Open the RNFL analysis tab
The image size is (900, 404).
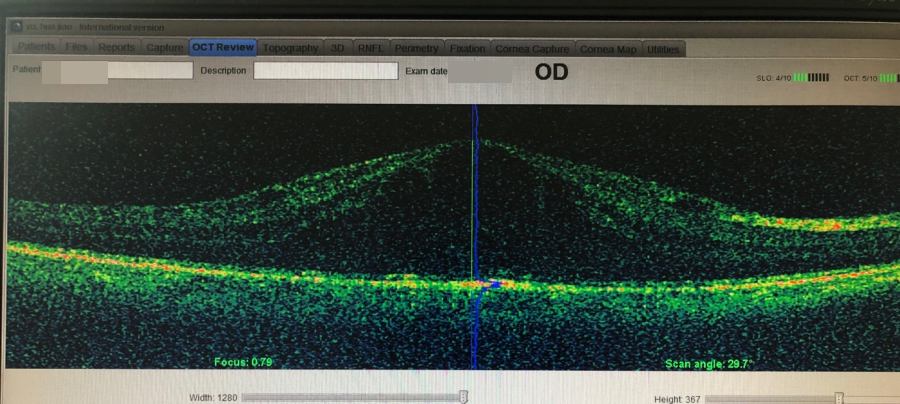coord(371,47)
